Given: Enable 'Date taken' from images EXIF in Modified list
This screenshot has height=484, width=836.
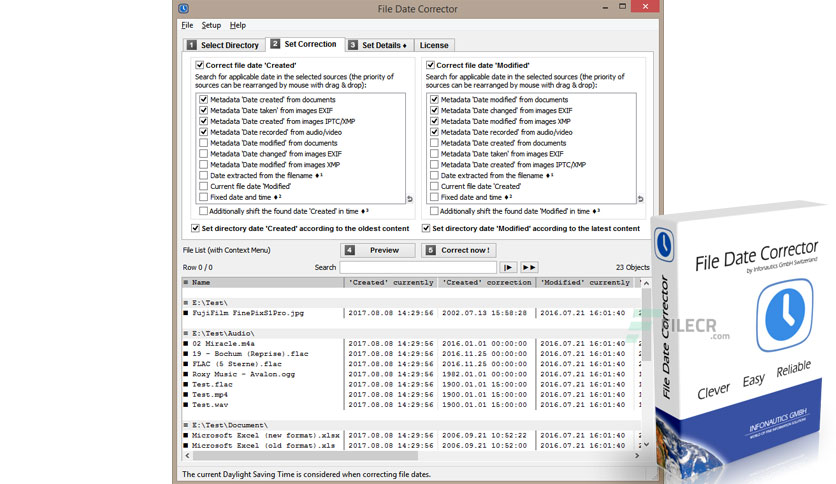Looking at the screenshot, I should [434, 154].
